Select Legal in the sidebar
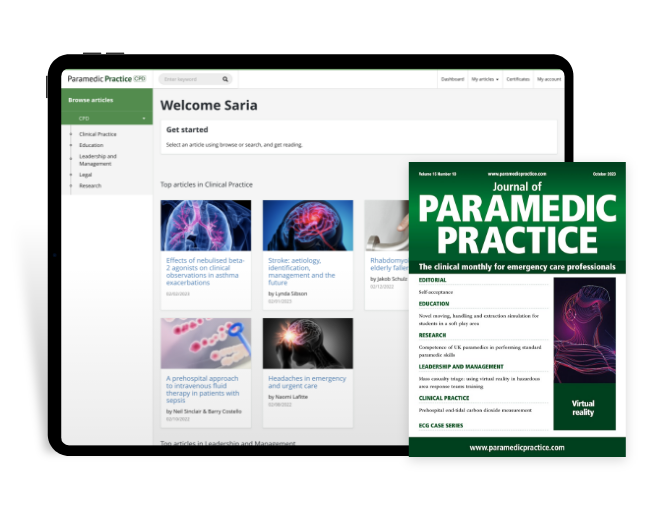 click(x=85, y=175)
